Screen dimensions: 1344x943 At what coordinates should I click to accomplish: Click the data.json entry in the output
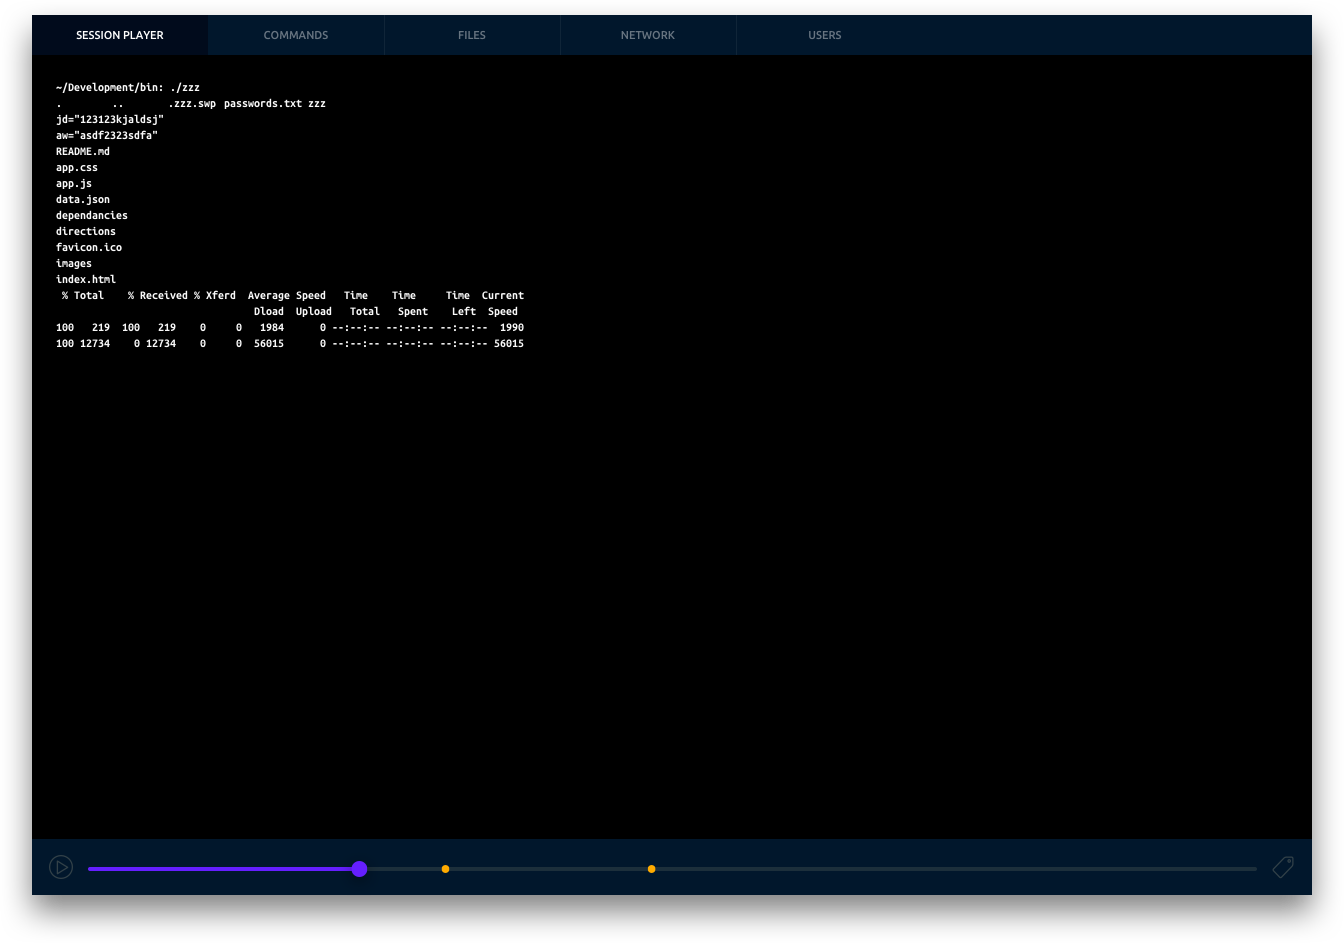click(x=83, y=200)
